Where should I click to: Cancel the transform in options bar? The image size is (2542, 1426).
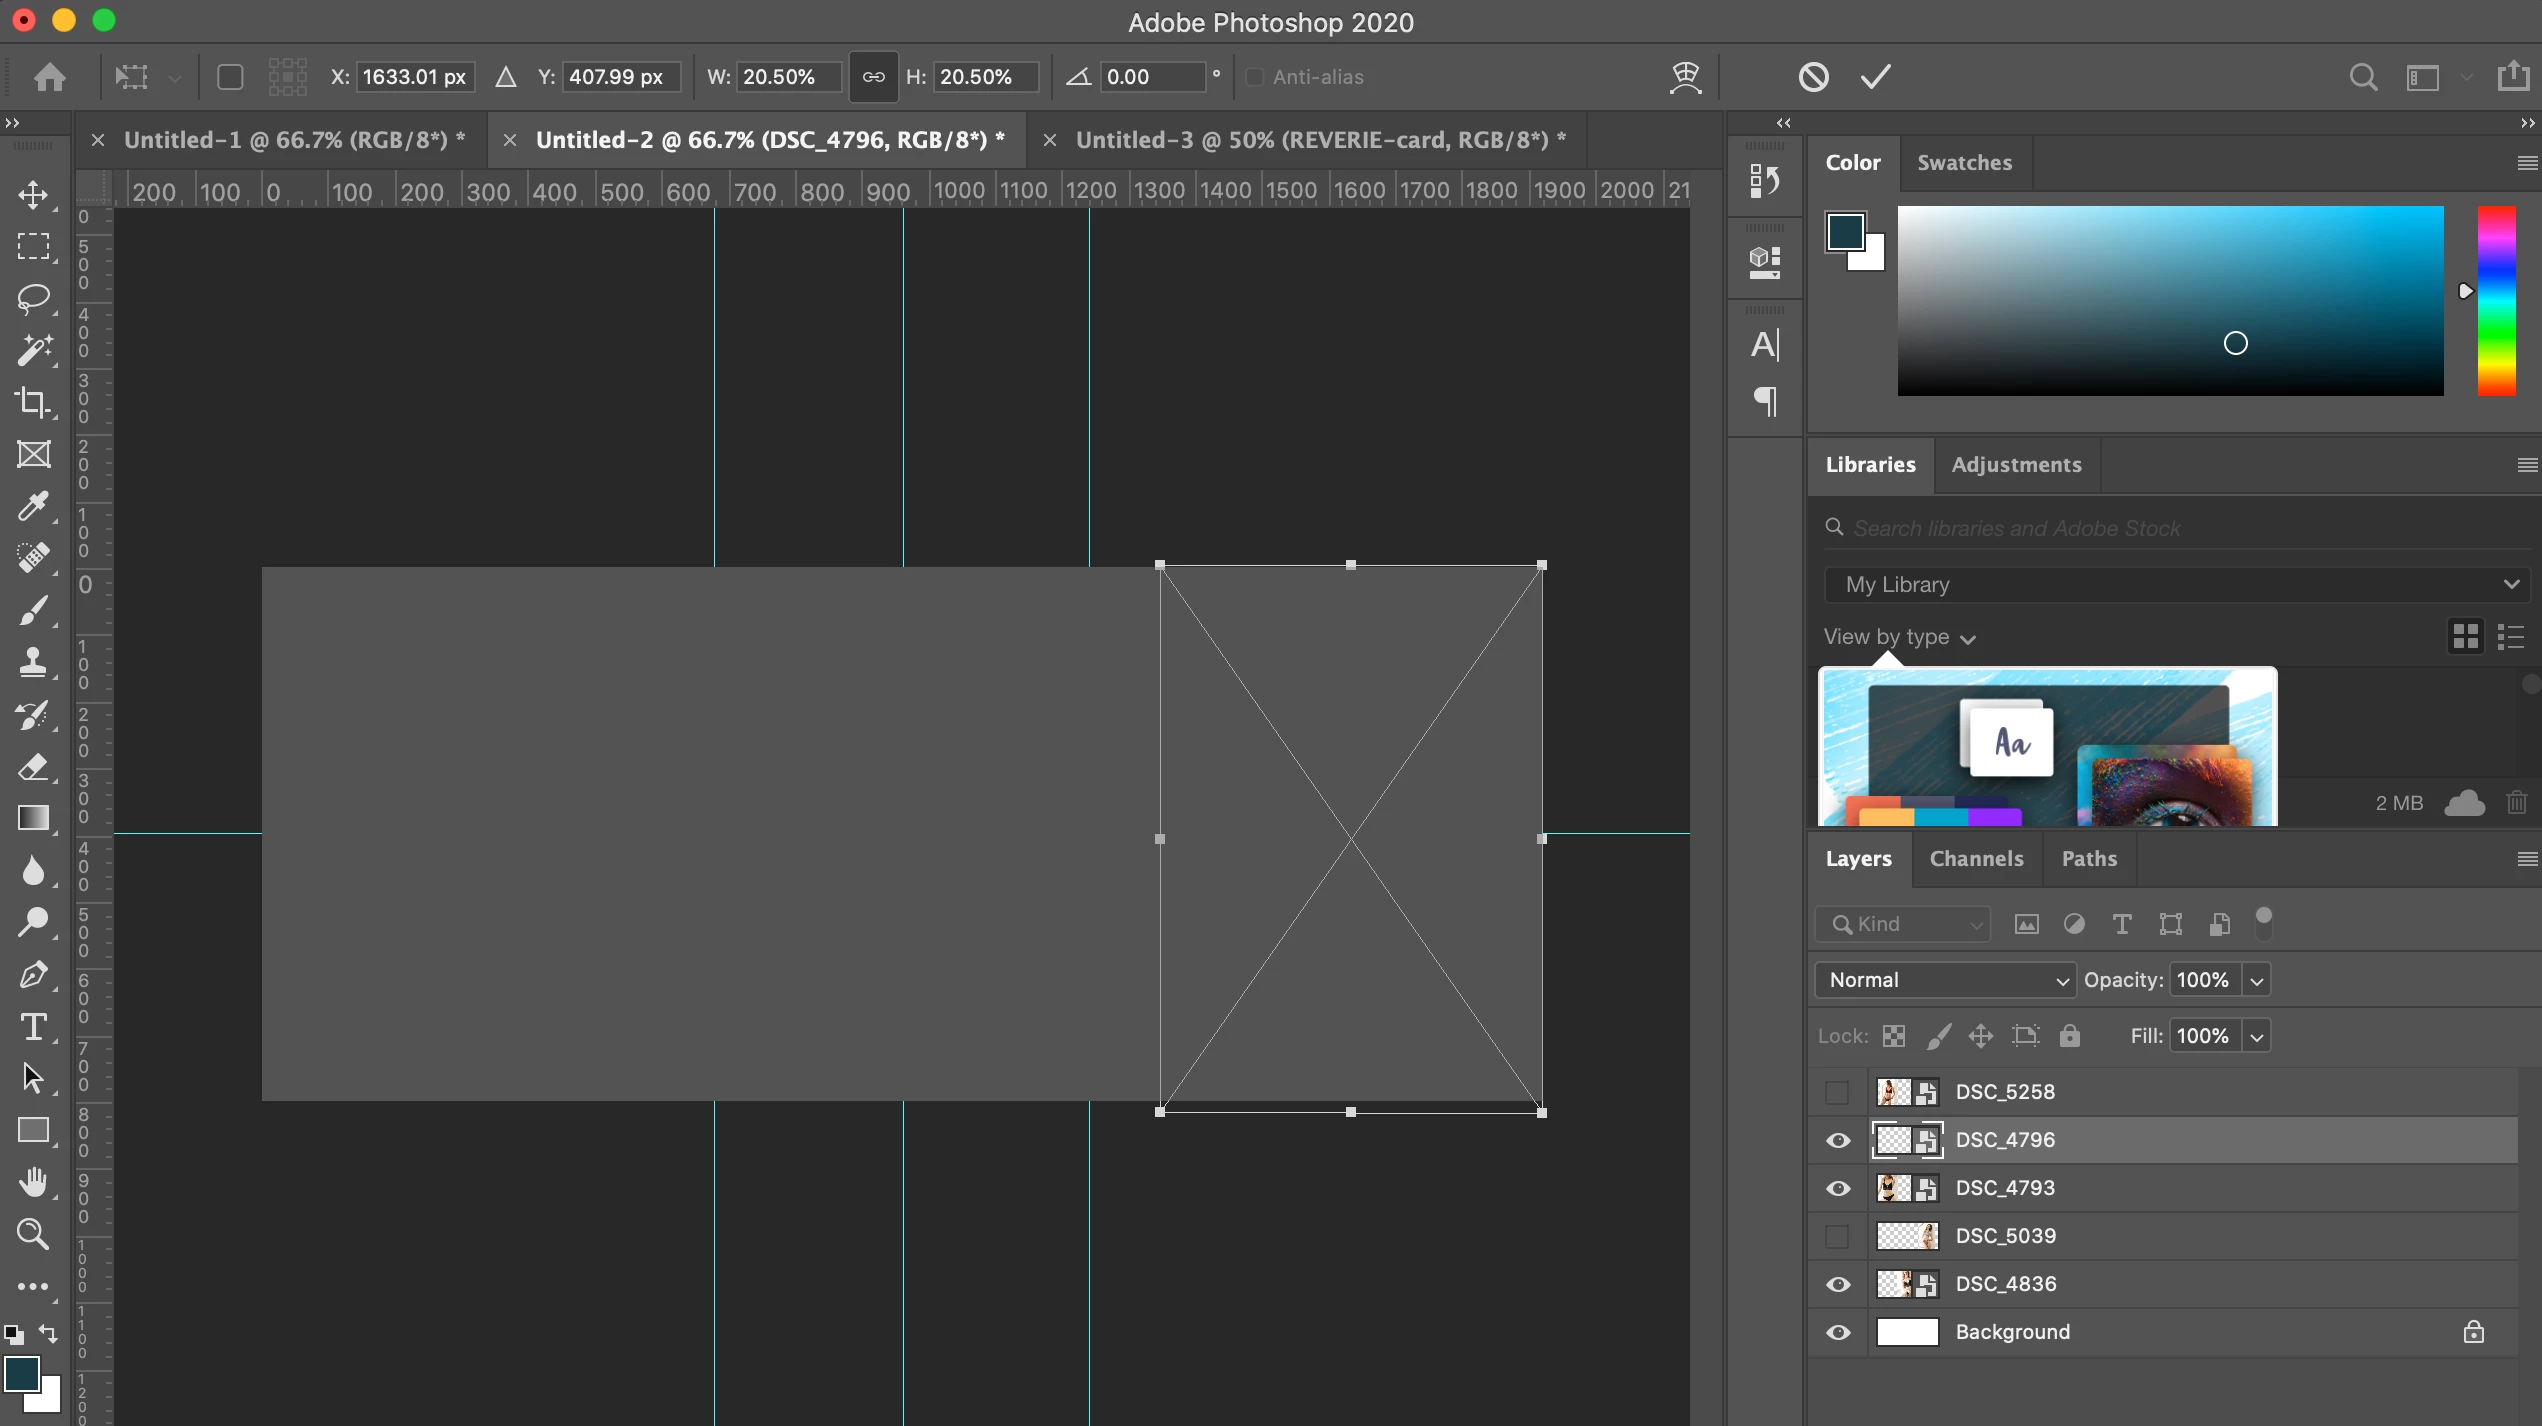click(x=1813, y=77)
